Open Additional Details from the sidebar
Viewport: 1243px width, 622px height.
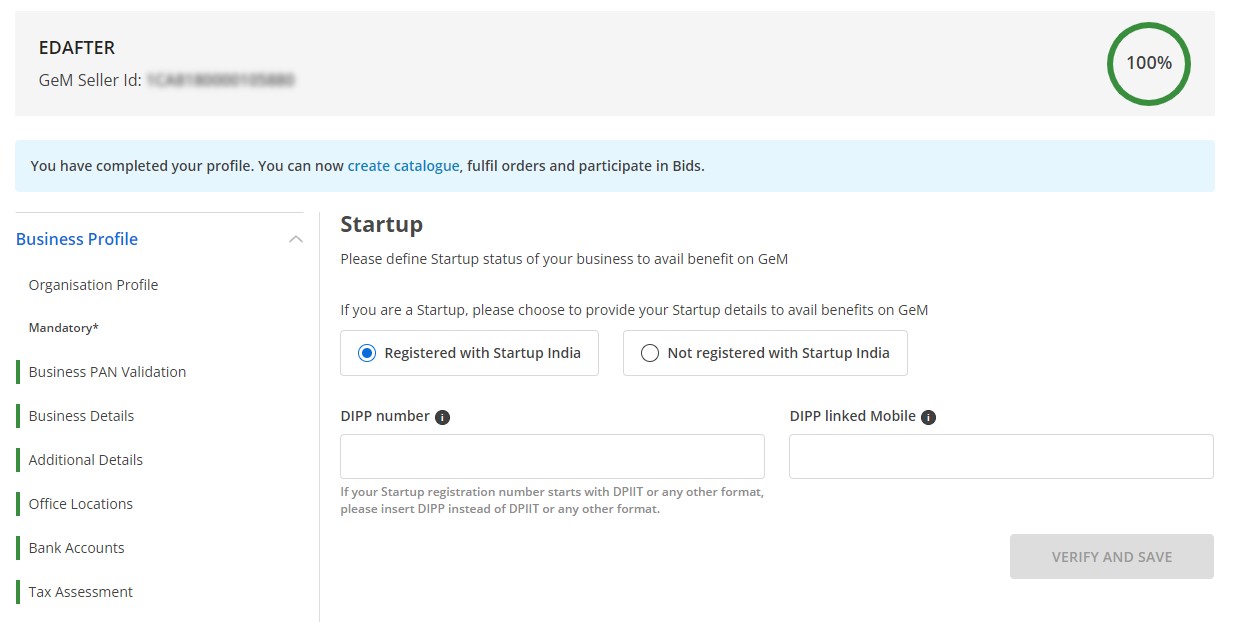[85, 459]
